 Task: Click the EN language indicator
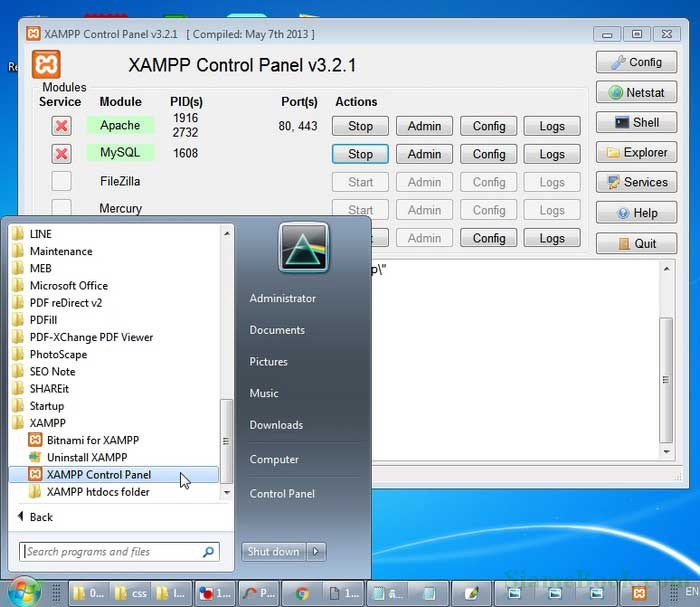click(692, 592)
